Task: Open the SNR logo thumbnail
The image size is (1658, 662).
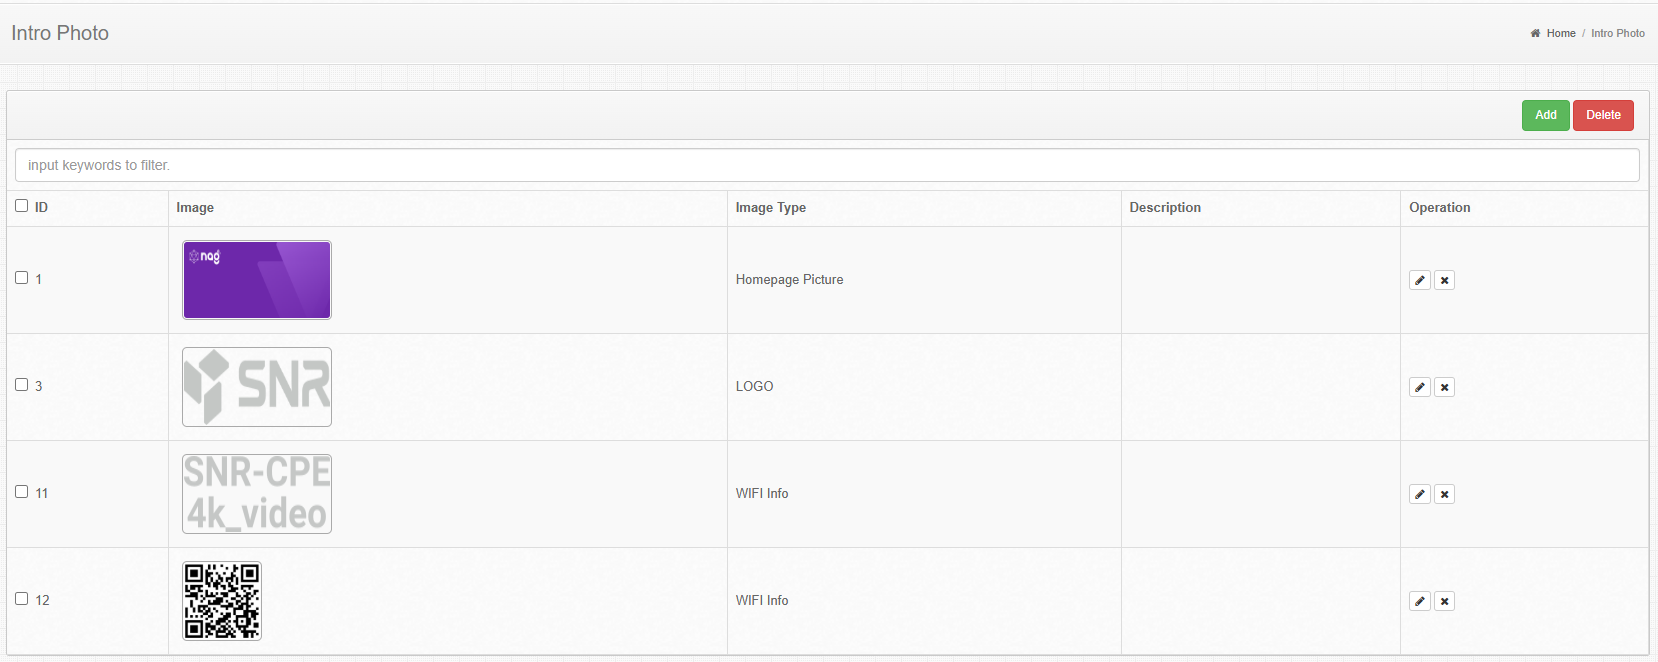Action: tap(257, 387)
